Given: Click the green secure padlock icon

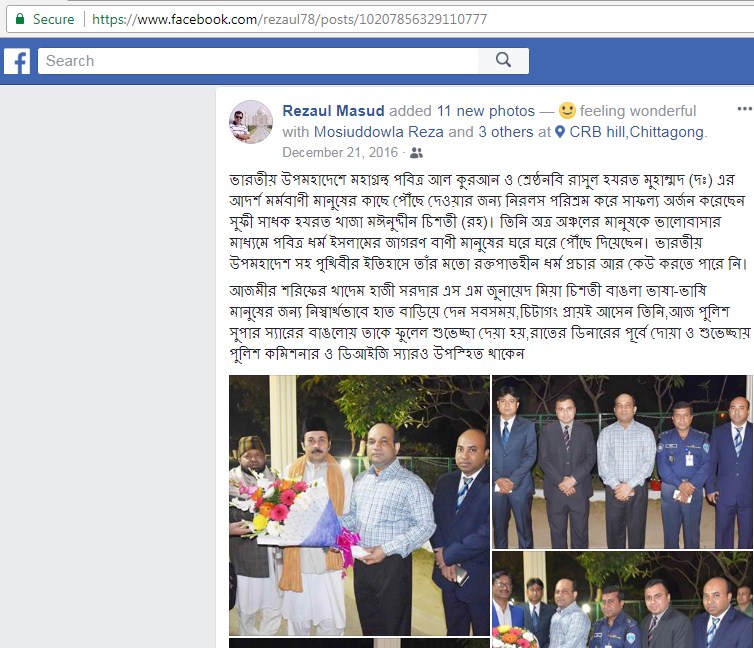Looking at the screenshot, I should 20,19.
